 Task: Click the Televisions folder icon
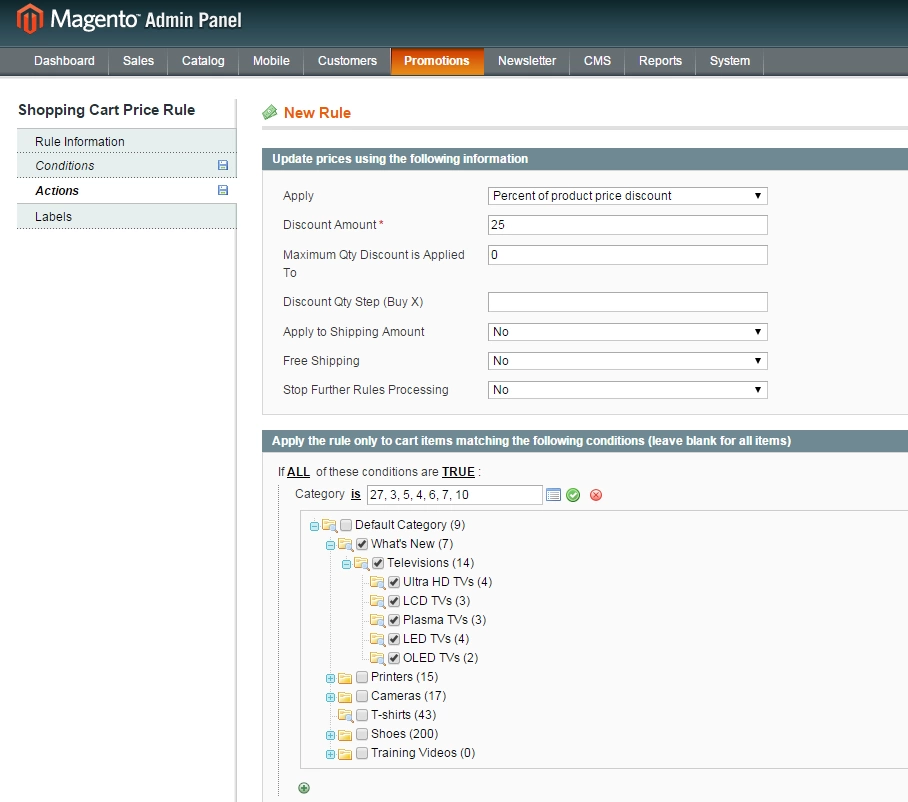[x=362, y=563]
